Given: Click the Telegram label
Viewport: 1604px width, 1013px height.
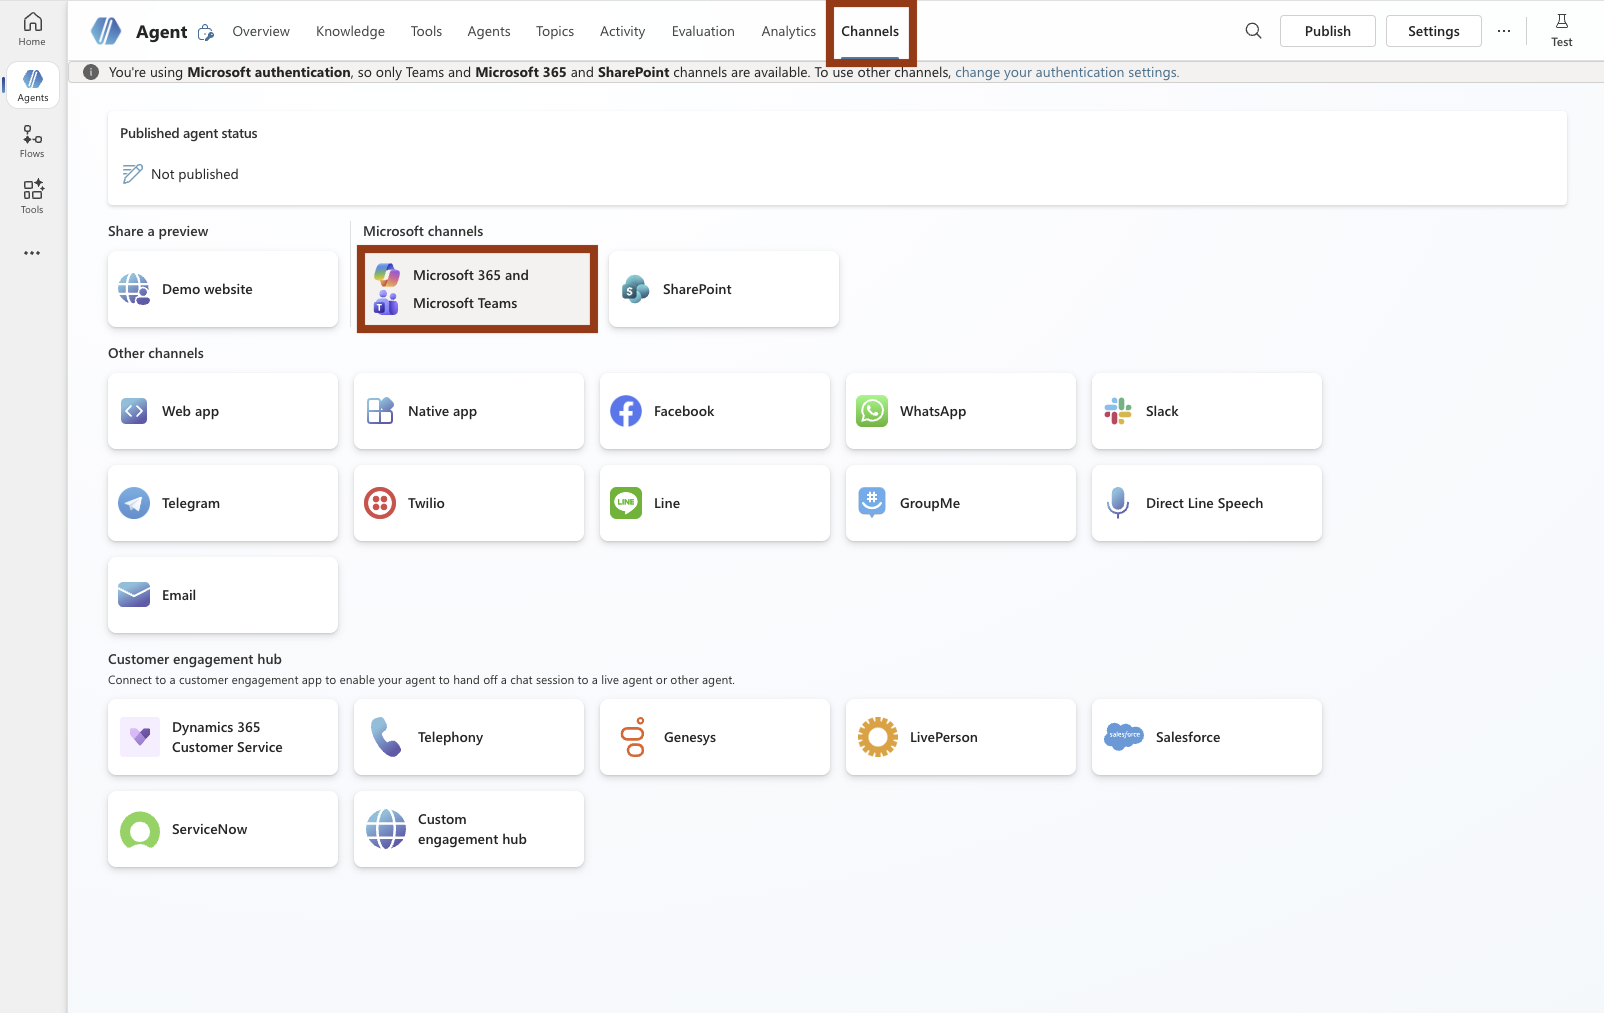Looking at the screenshot, I should click(191, 503).
